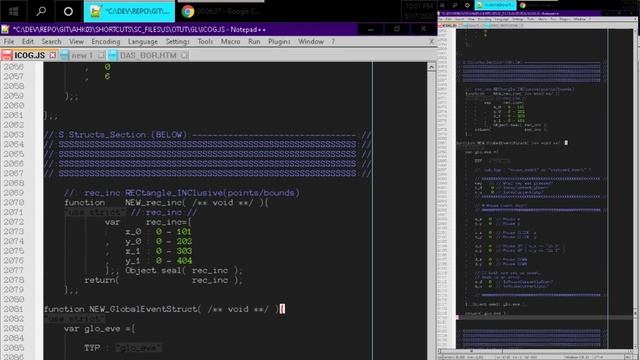Open the Encoding menu

click(x=106, y=42)
